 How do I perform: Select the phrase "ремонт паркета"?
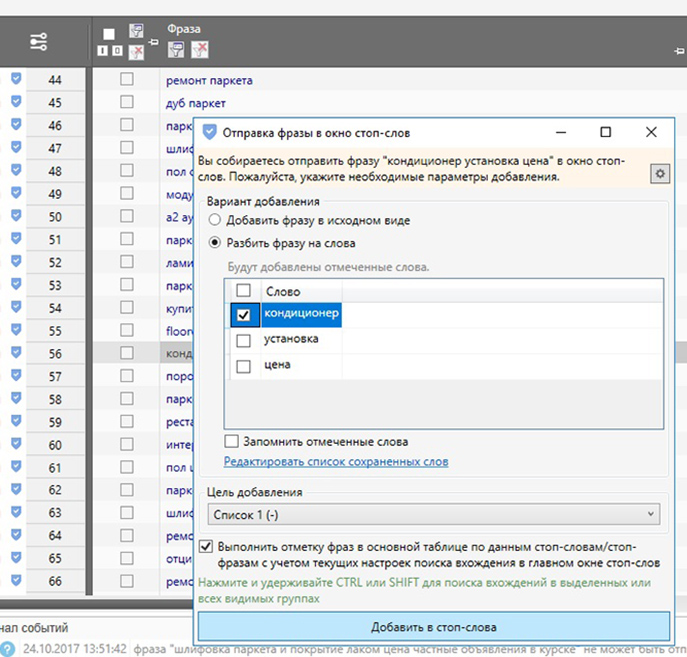(x=209, y=81)
